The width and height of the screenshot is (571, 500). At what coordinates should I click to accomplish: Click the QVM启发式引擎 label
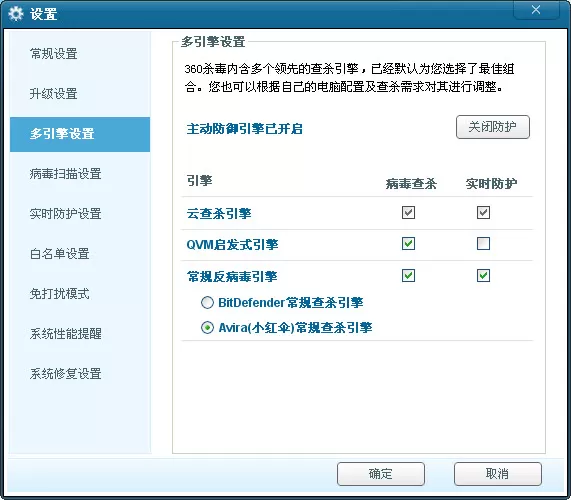click(x=232, y=244)
